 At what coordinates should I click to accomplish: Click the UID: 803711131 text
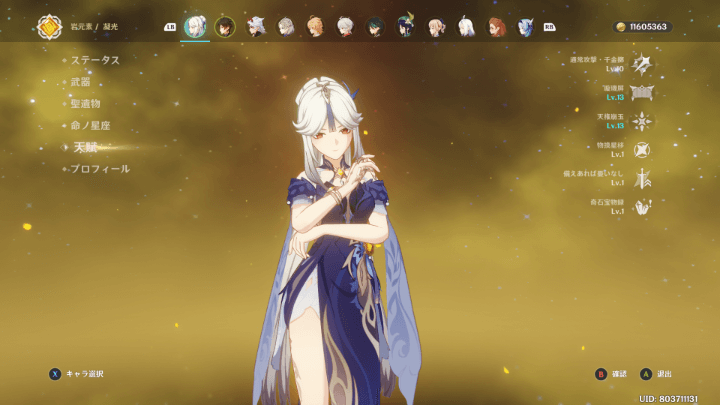pos(668,399)
